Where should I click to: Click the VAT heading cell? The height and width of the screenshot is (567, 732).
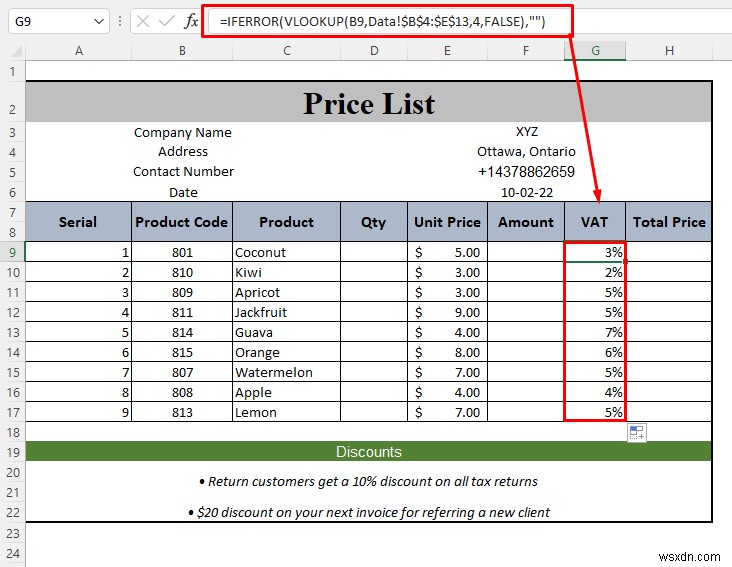[x=595, y=222]
